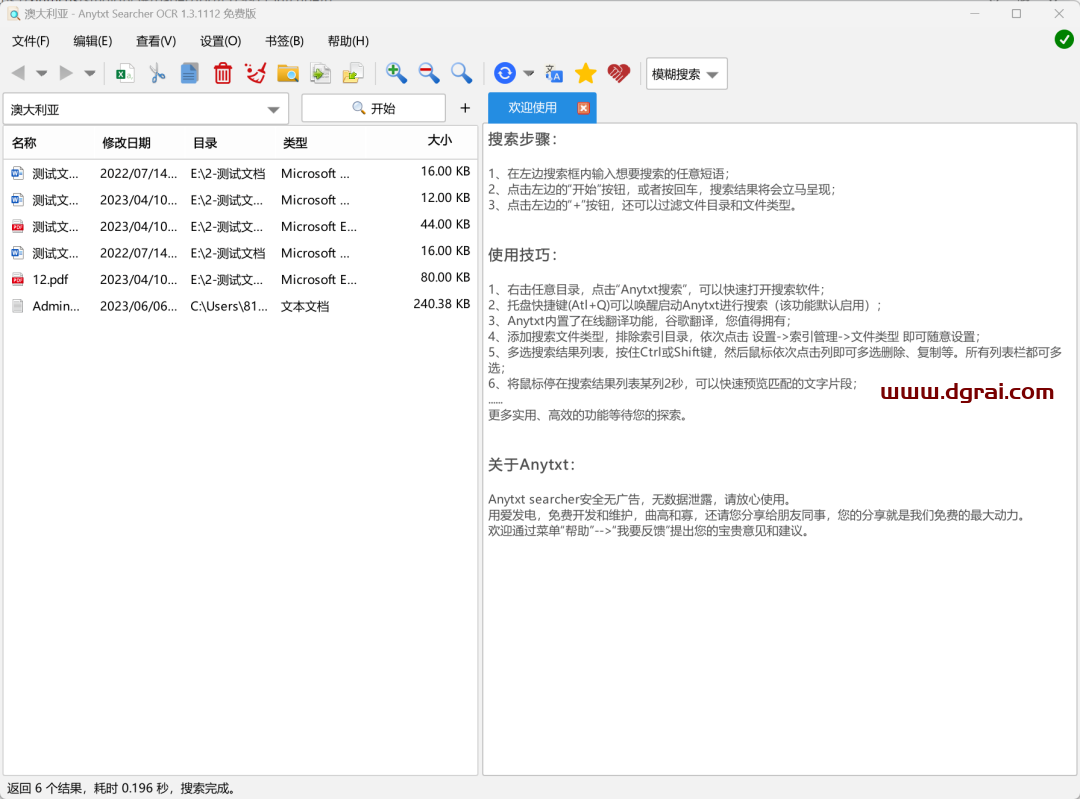Select the file sized 44.00 KB
The height and width of the screenshot is (799, 1080).
tap(240, 227)
